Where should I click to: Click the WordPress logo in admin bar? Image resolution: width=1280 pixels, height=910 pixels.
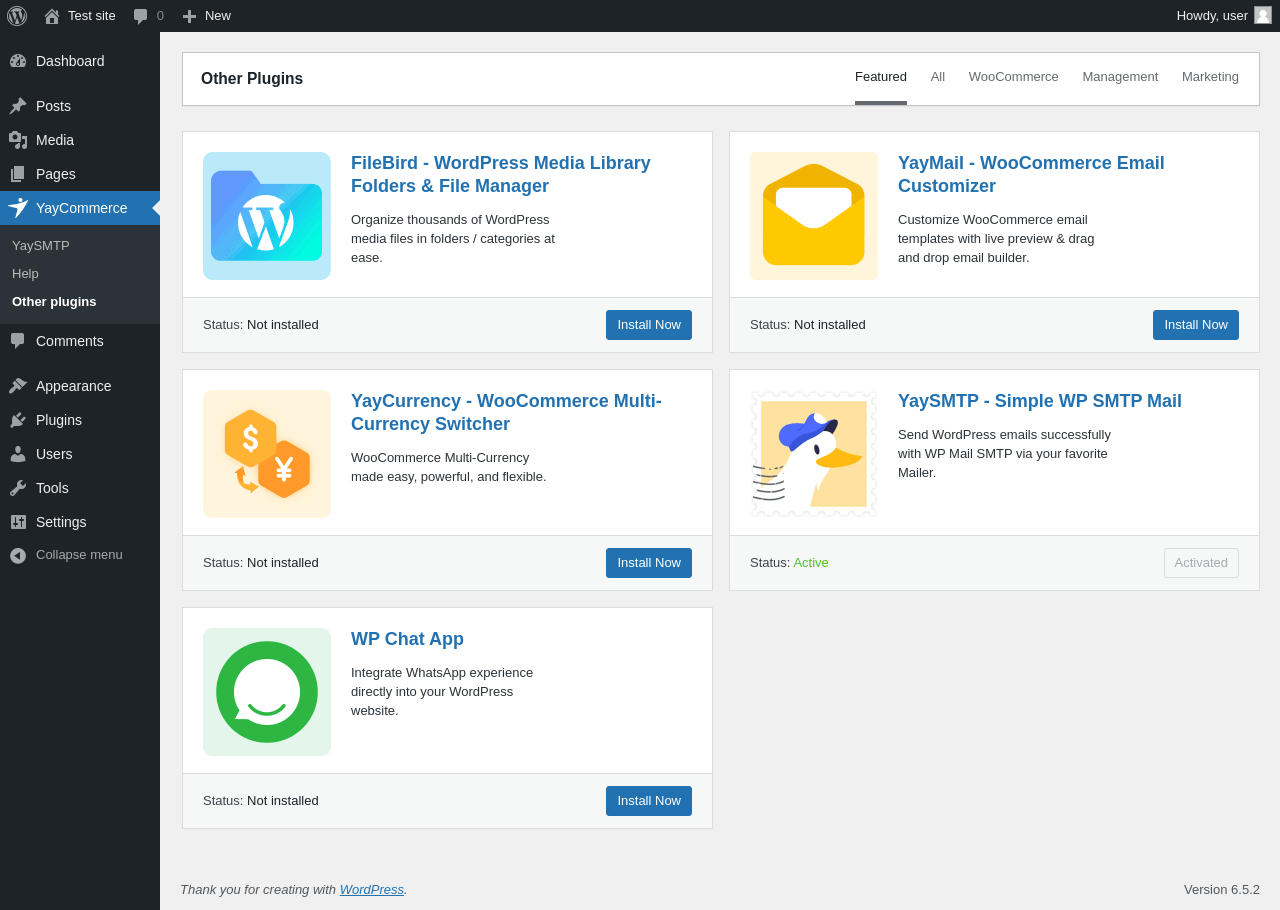coord(17,16)
